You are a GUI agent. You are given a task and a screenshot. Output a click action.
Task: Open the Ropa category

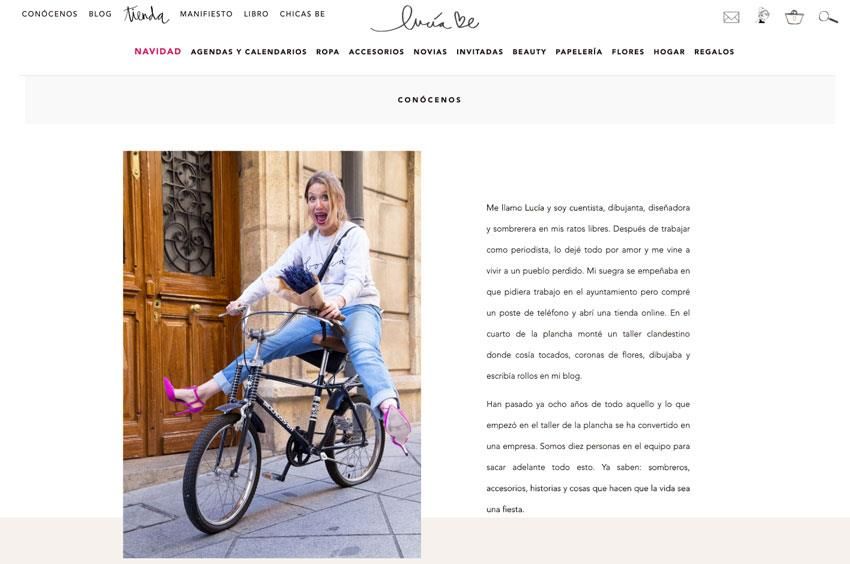click(327, 52)
